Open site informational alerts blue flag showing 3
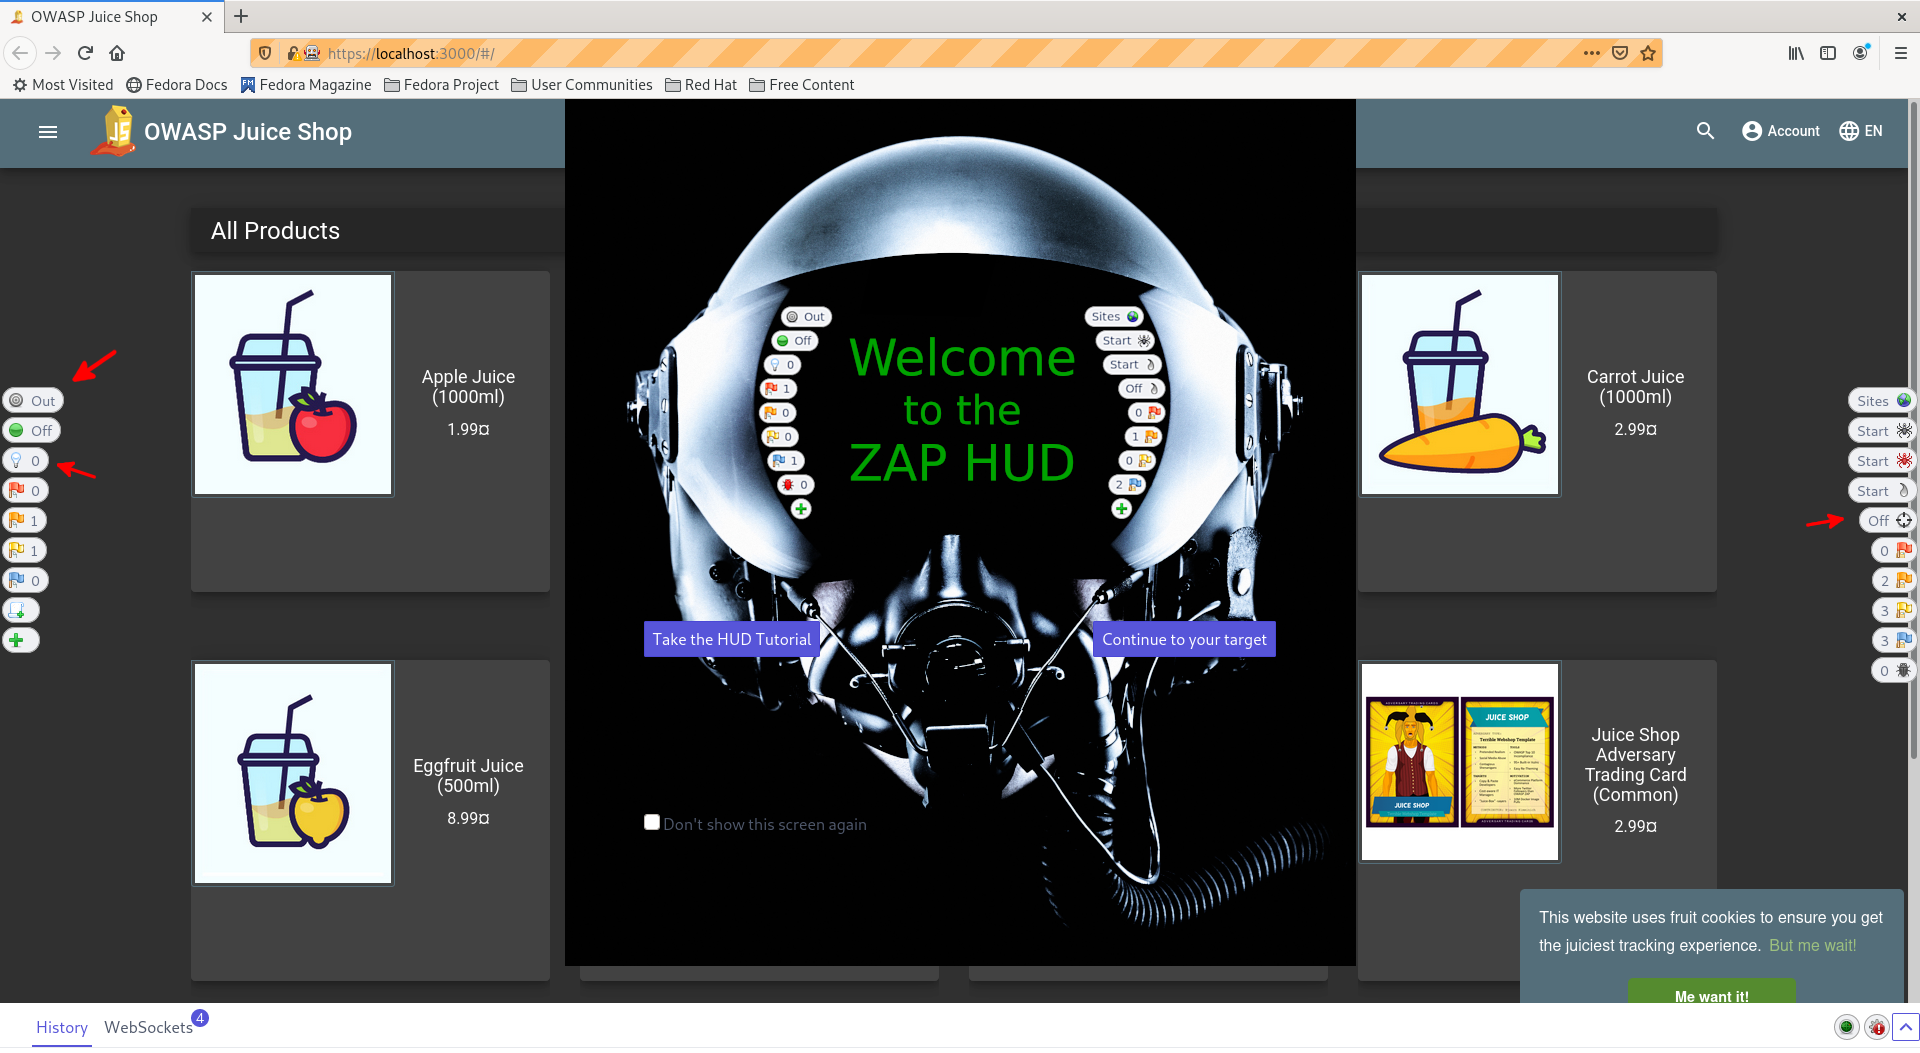The width and height of the screenshot is (1920, 1053). [x=1894, y=641]
